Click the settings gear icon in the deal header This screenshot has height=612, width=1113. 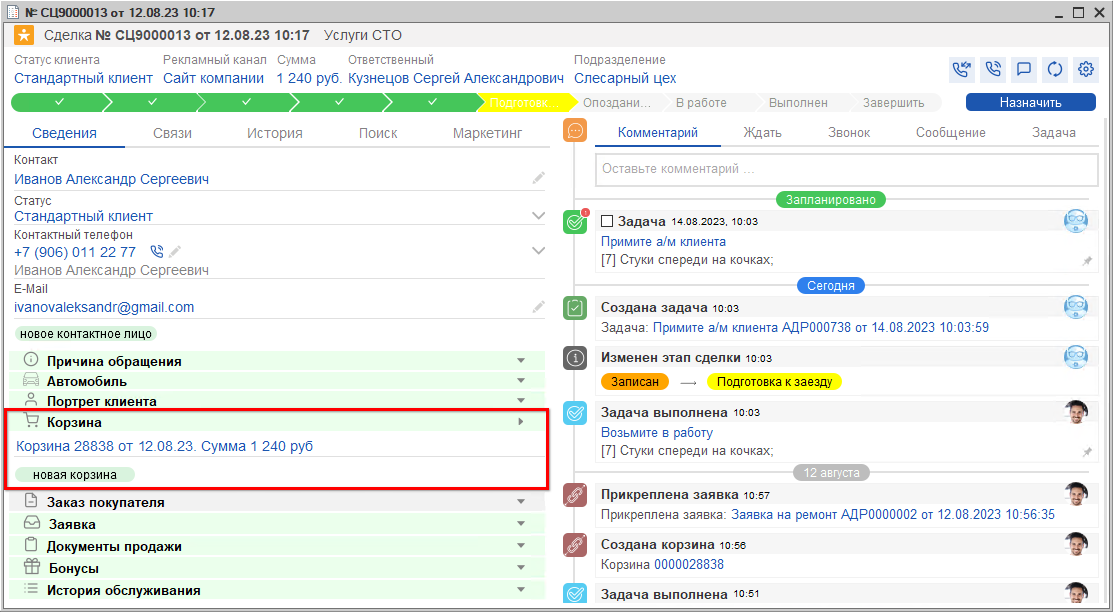[1085, 70]
